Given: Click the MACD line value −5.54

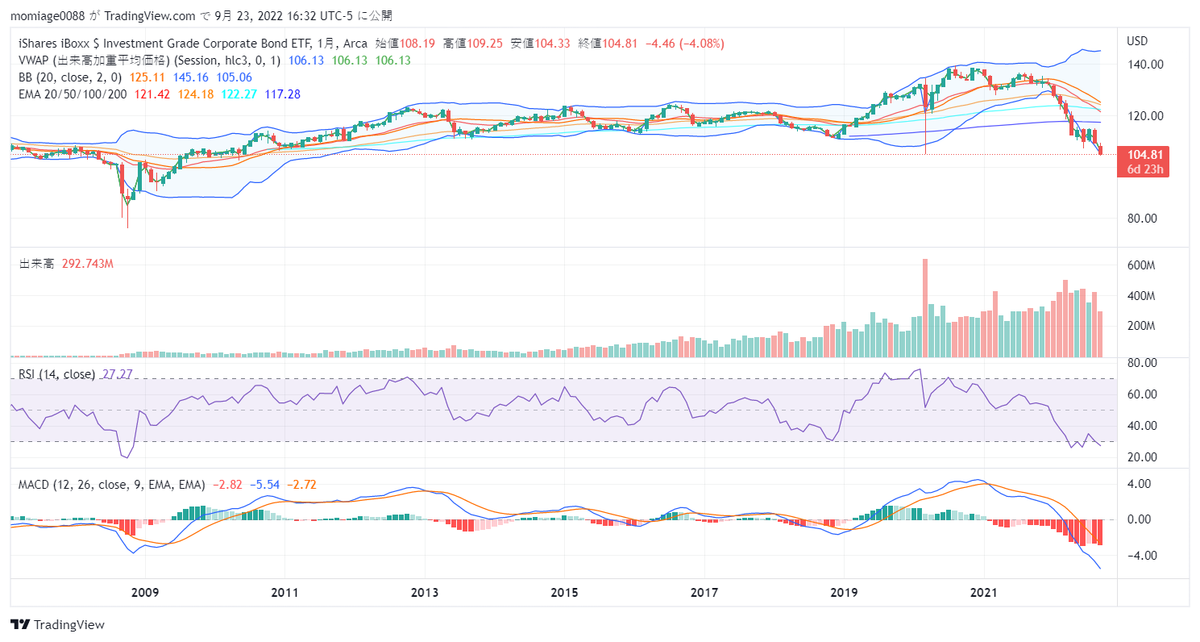Looking at the screenshot, I should (x=266, y=484).
